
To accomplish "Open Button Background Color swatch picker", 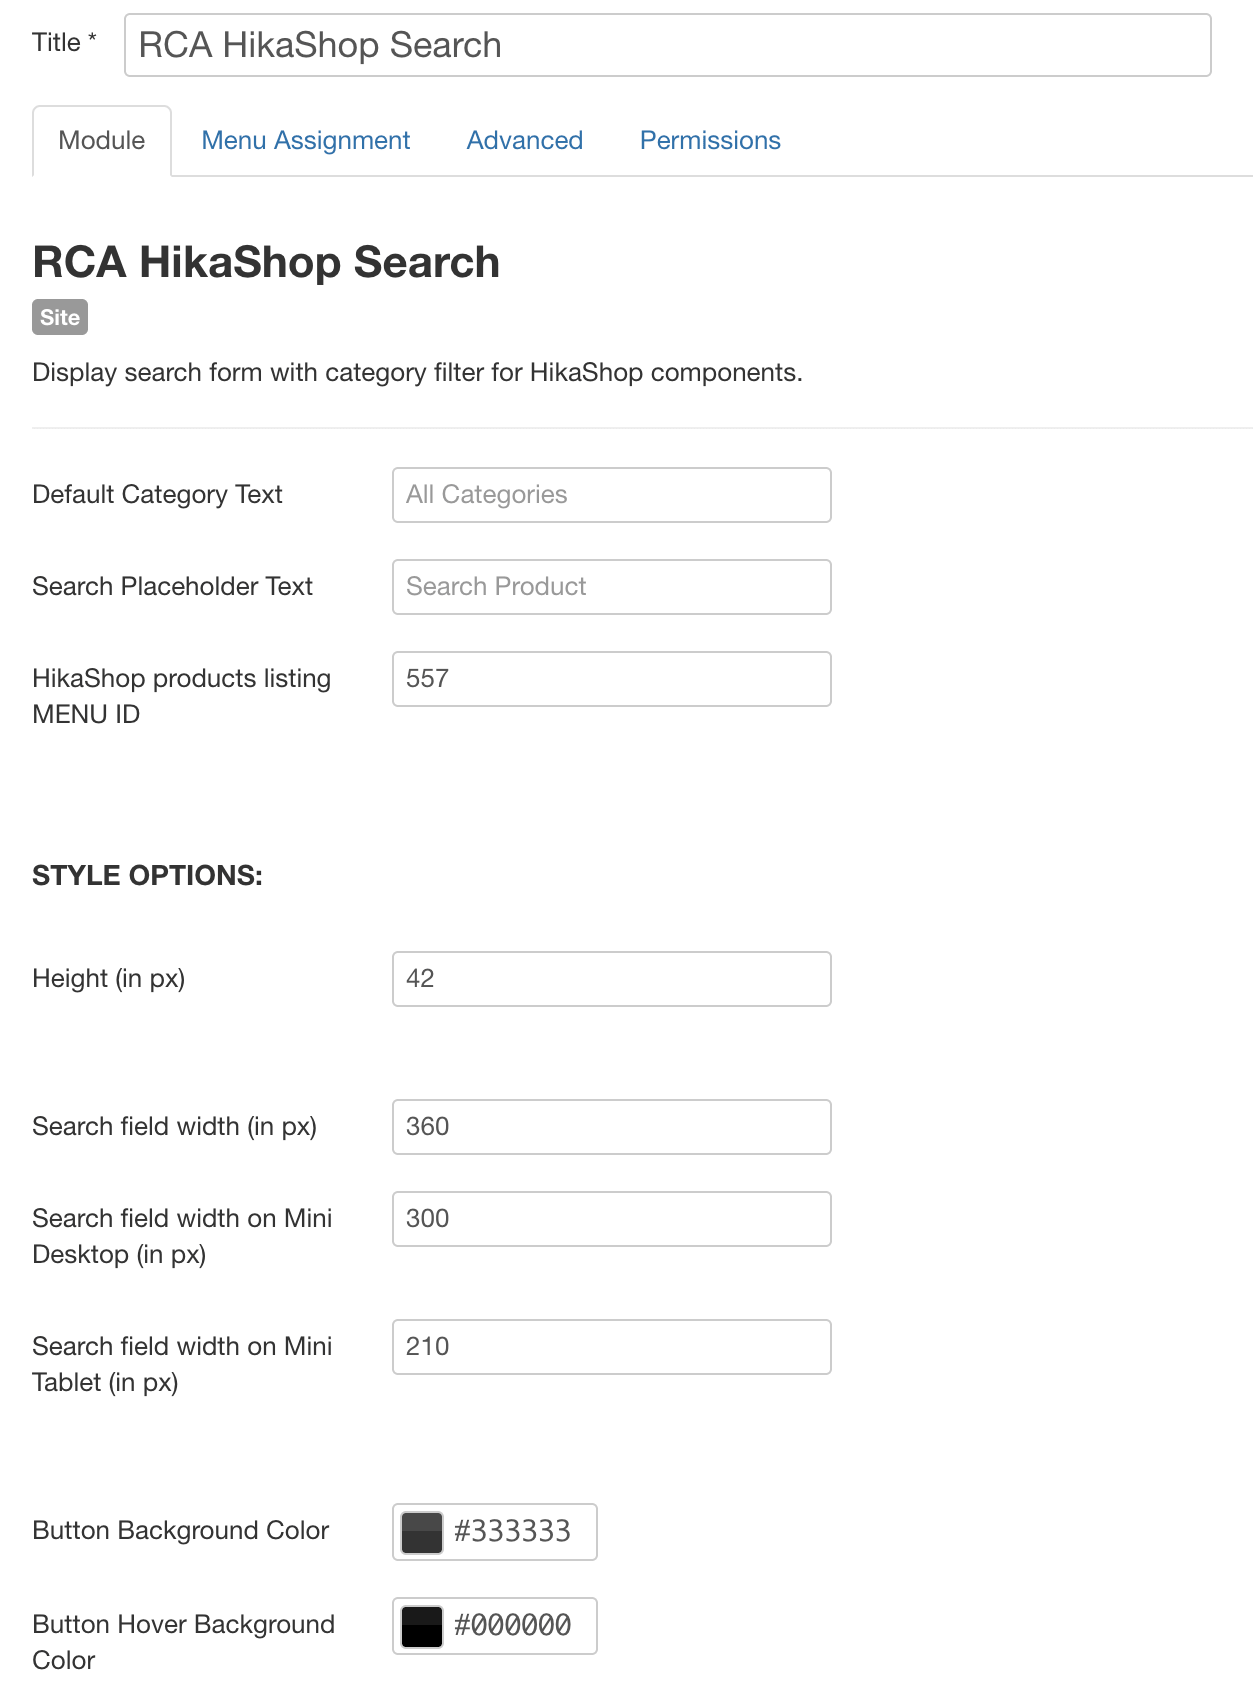I will click(x=422, y=1532).
